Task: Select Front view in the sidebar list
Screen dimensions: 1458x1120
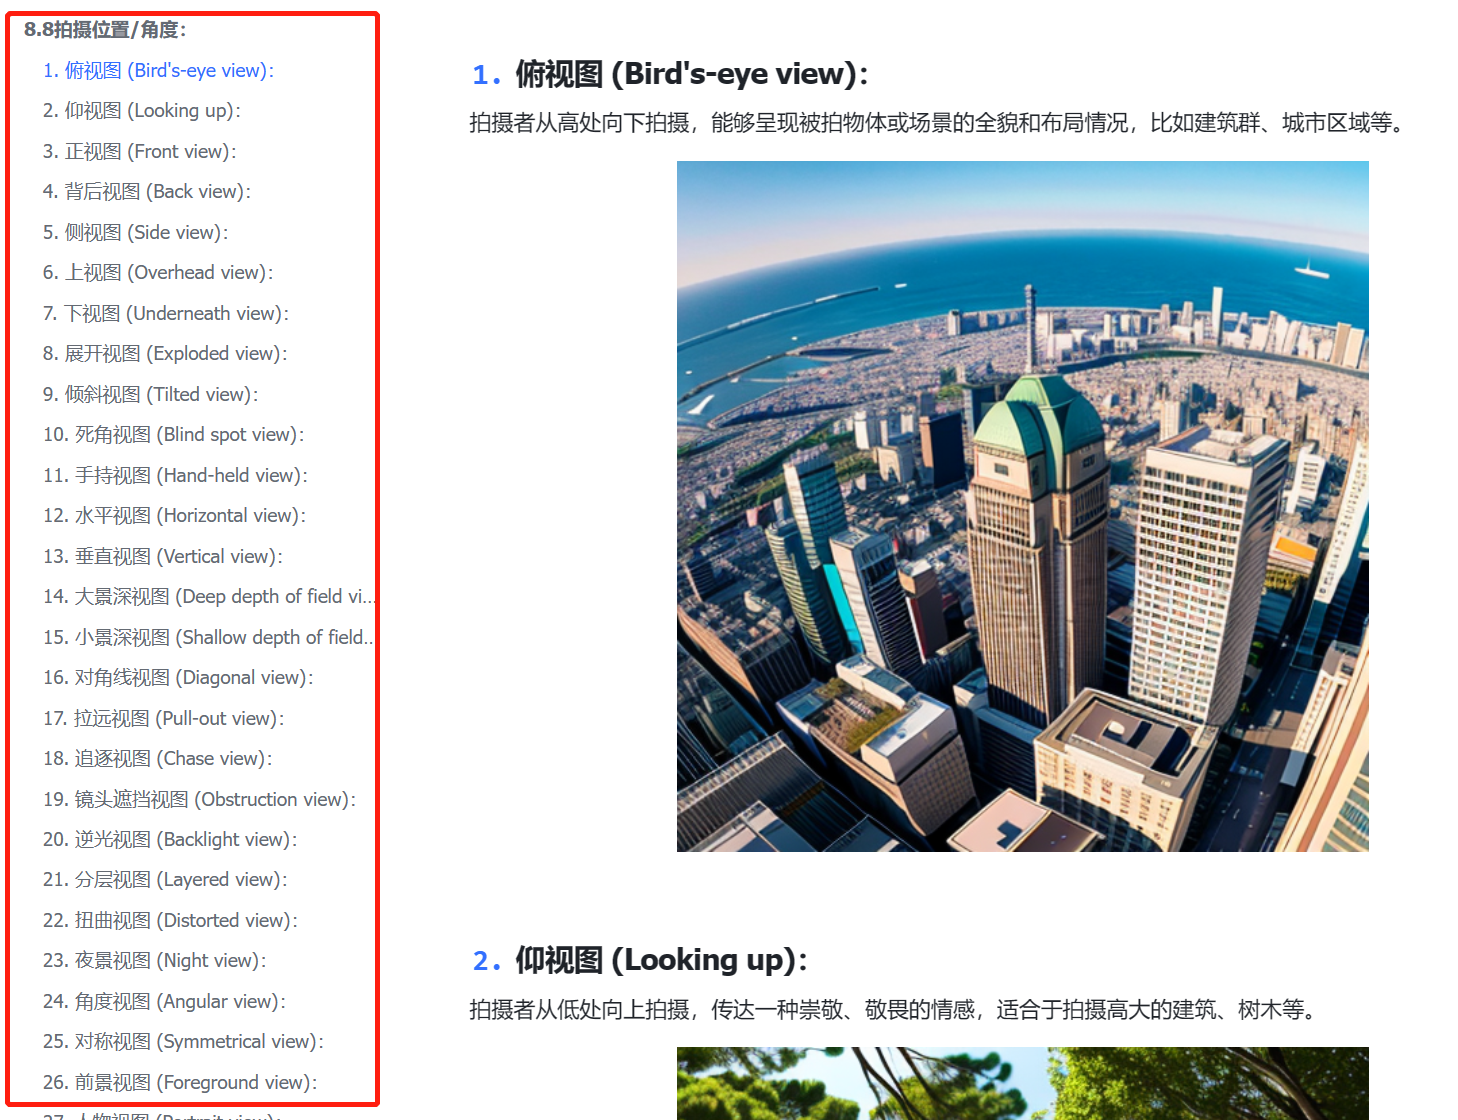Action: click(139, 152)
